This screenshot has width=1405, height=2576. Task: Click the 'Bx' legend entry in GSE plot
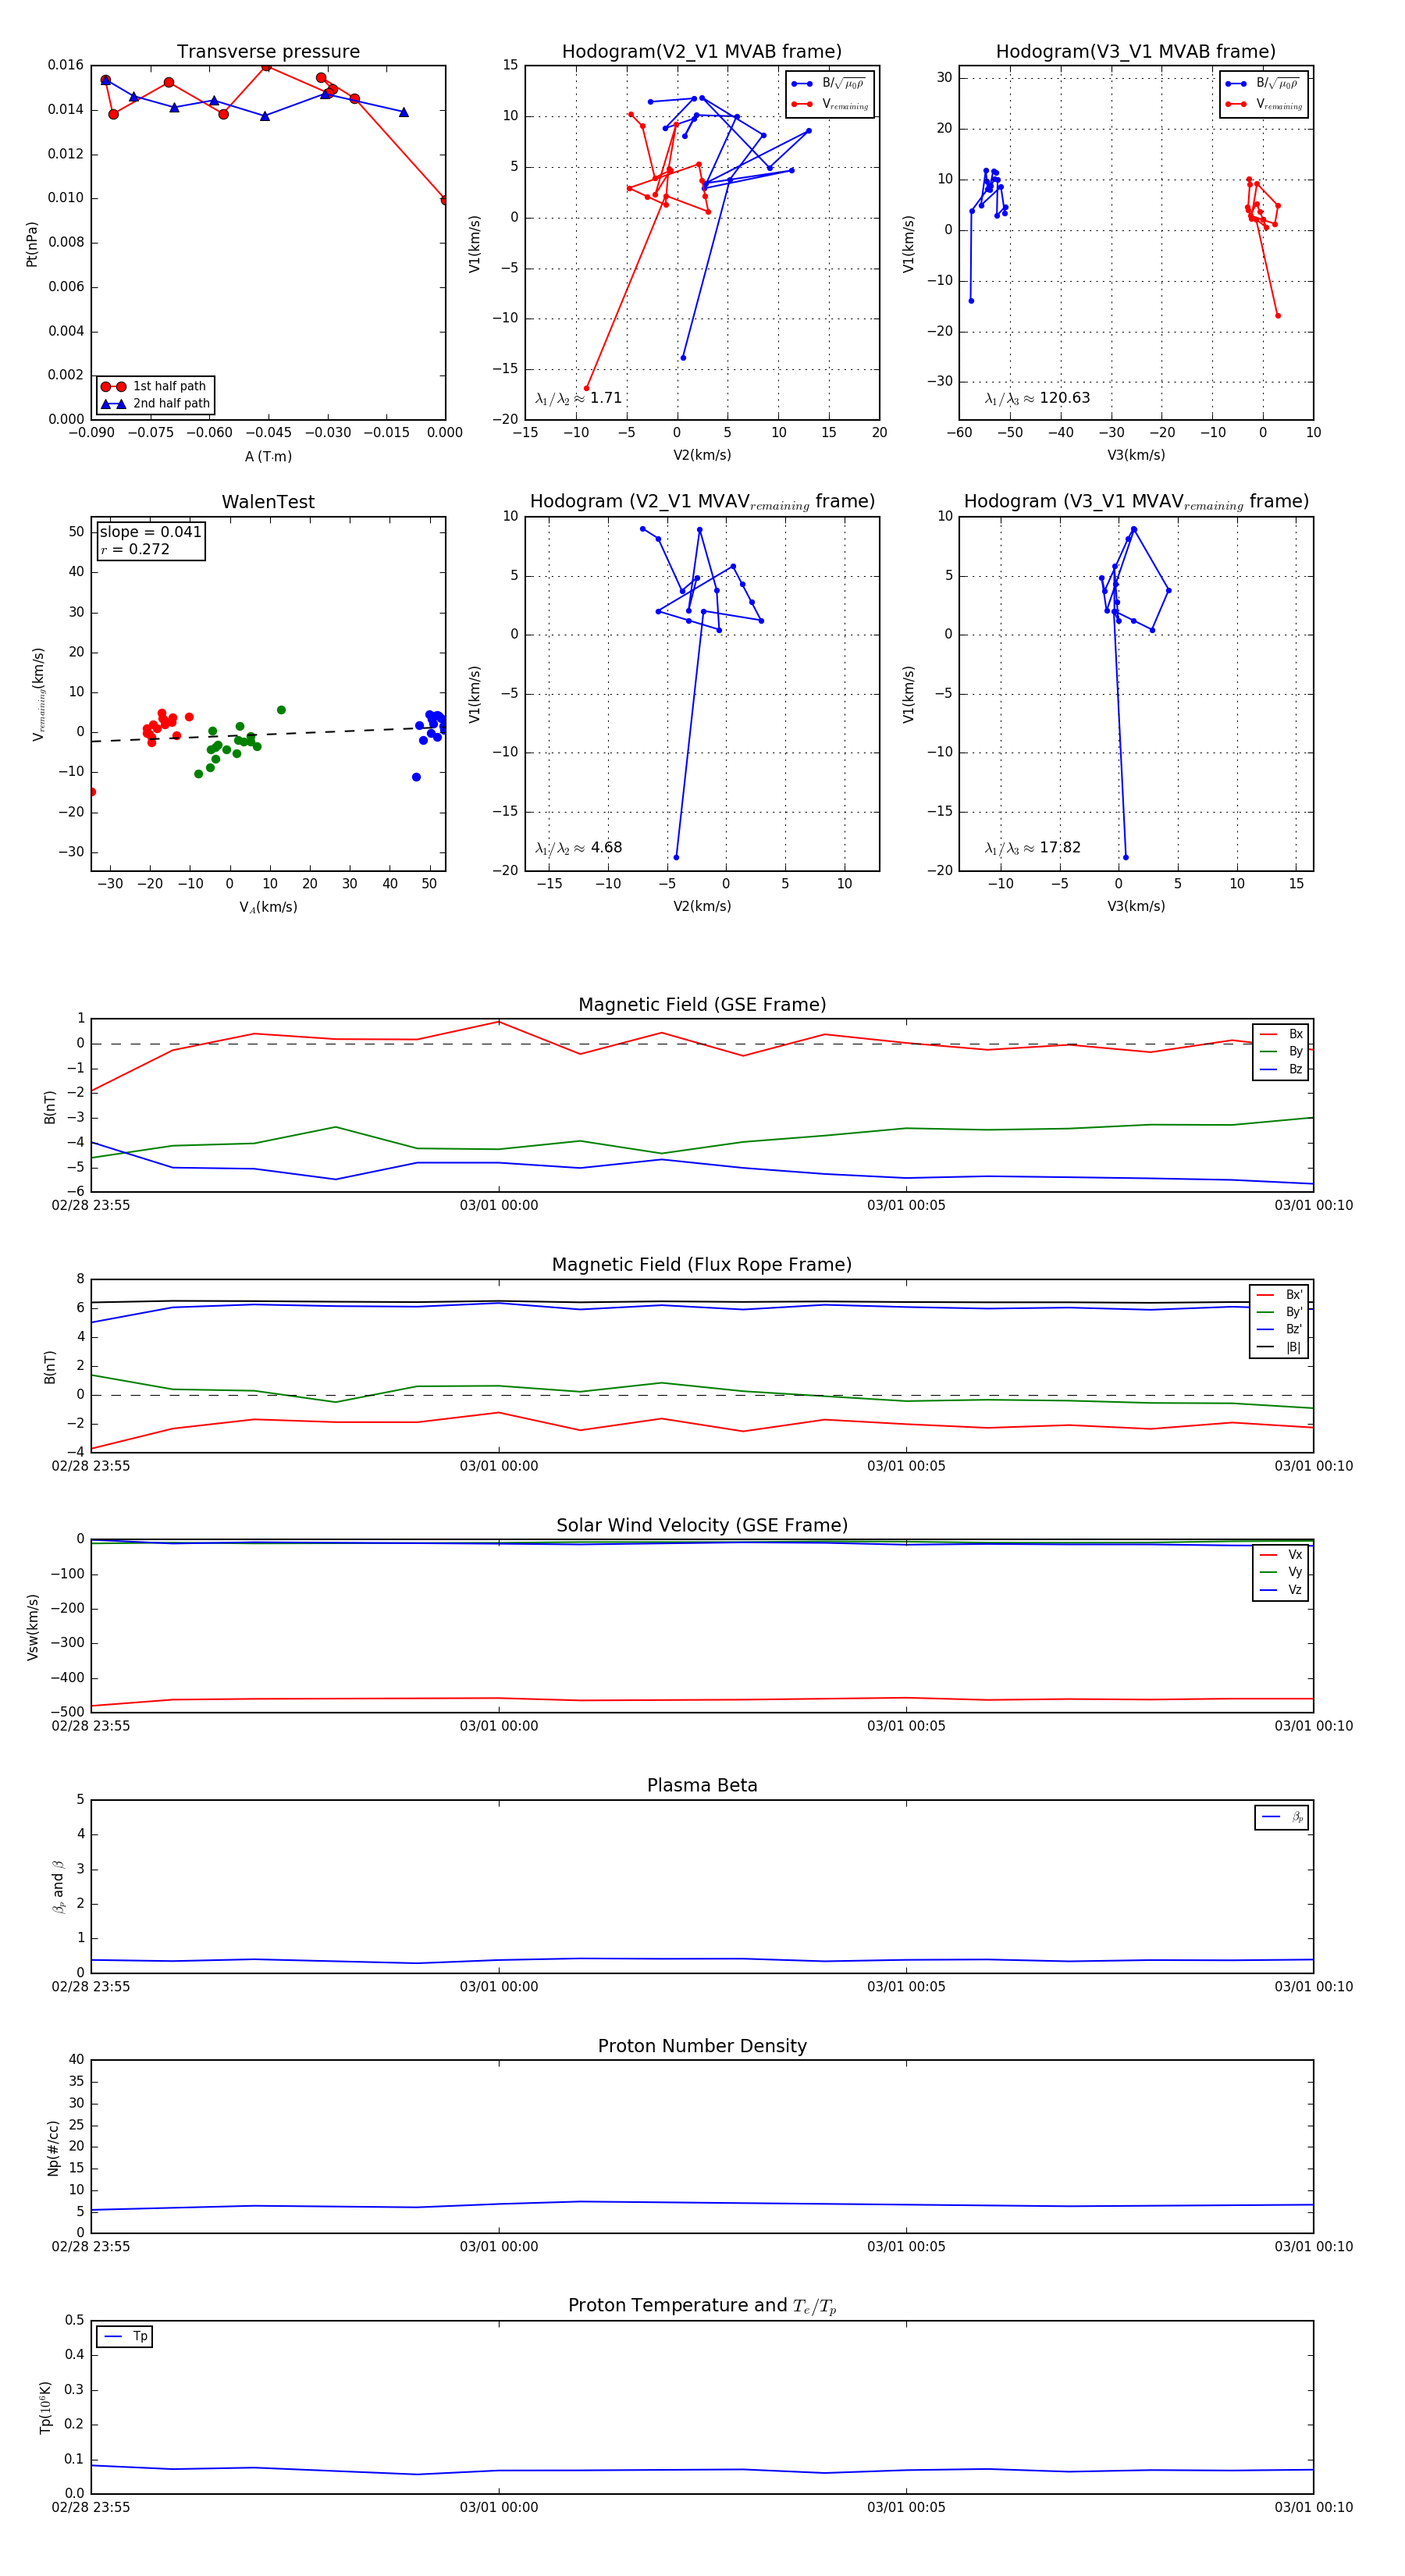coord(1281,1034)
